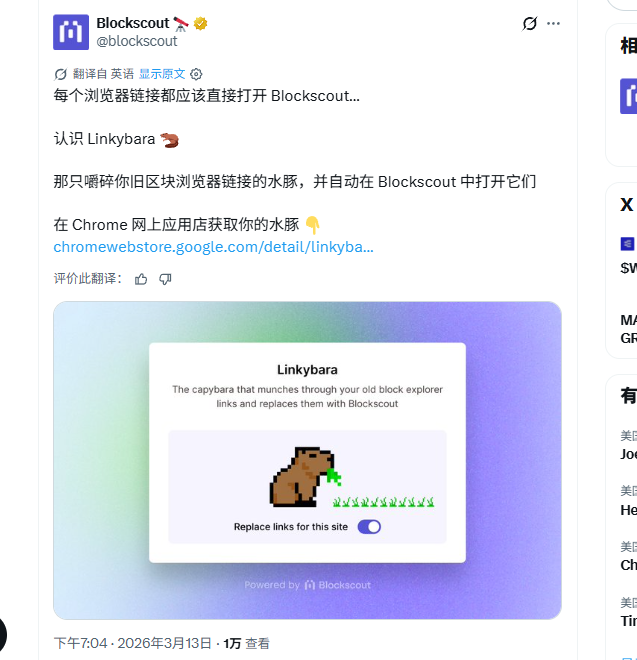Open the Linkybara promo image

tap(307, 460)
